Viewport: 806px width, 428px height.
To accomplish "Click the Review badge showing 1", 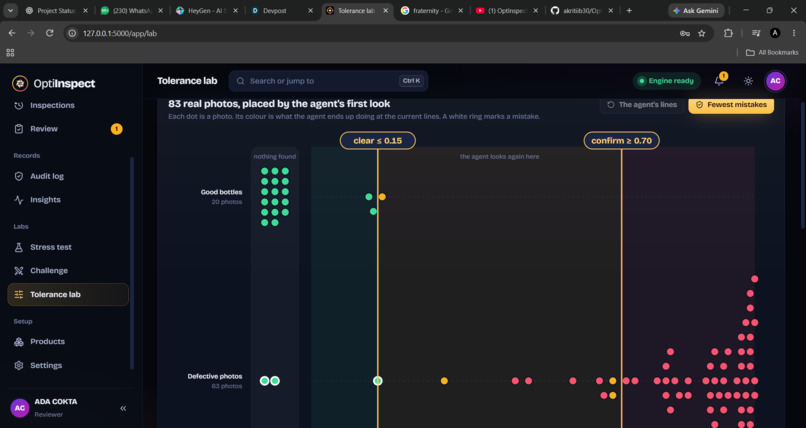I will coord(117,129).
